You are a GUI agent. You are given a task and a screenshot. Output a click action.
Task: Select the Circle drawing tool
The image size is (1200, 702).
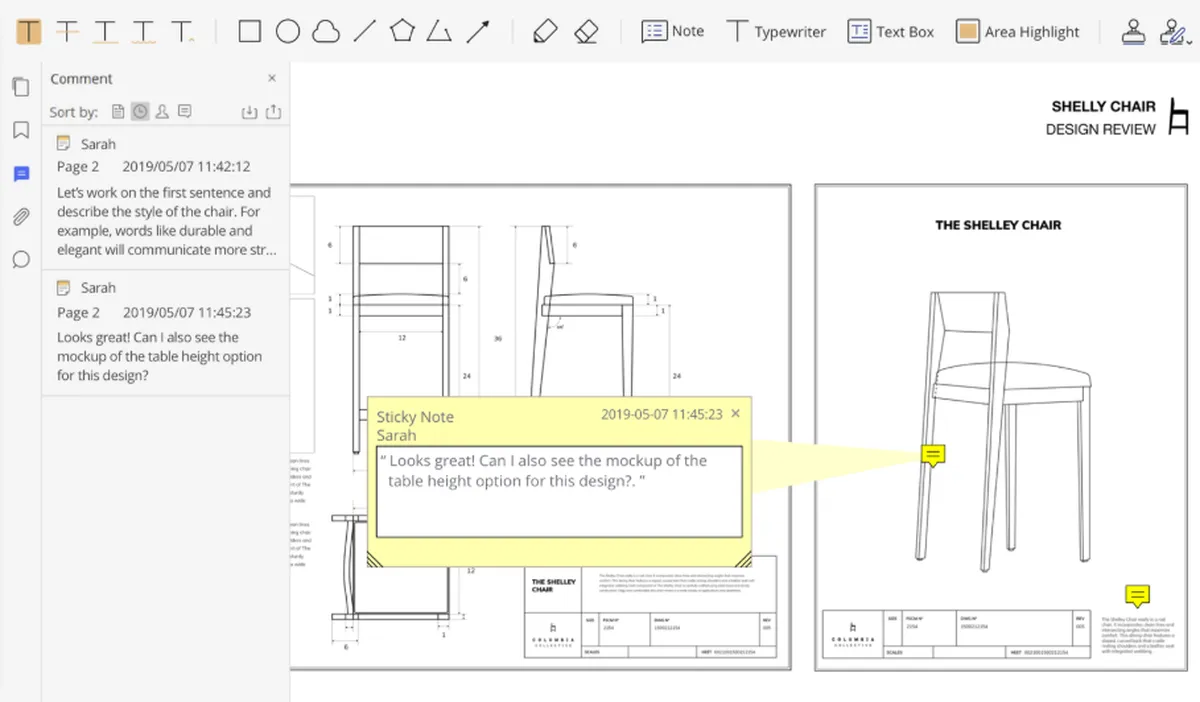tap(288, 31)
